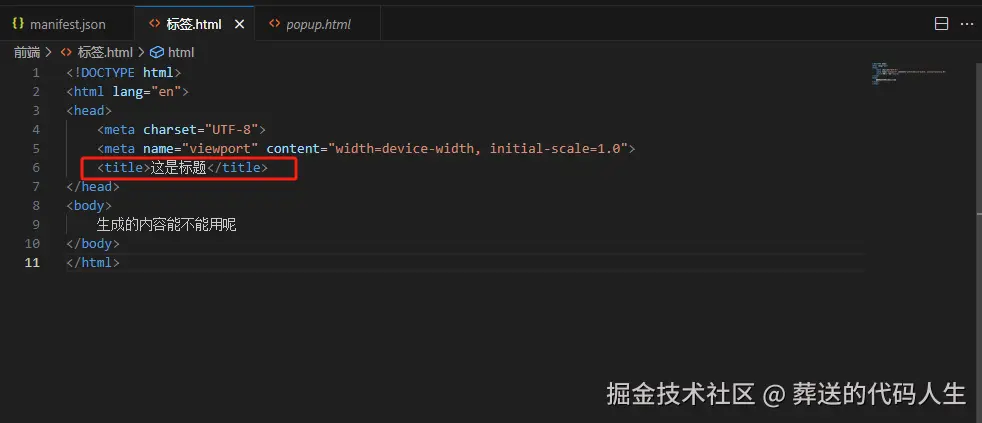This screenshot has width=982, height=423.
Task: Click the 生成的内容能不能用呢 body text line
Action: 166,225
